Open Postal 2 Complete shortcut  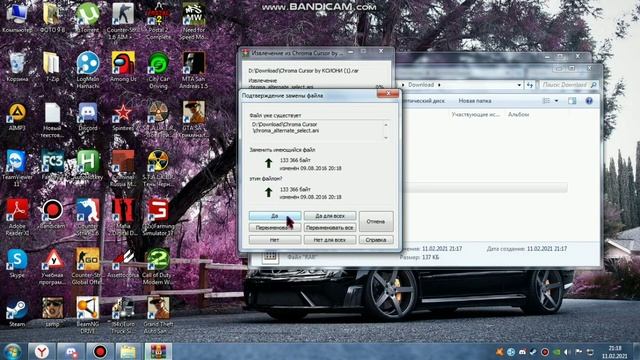click(158, 21)
